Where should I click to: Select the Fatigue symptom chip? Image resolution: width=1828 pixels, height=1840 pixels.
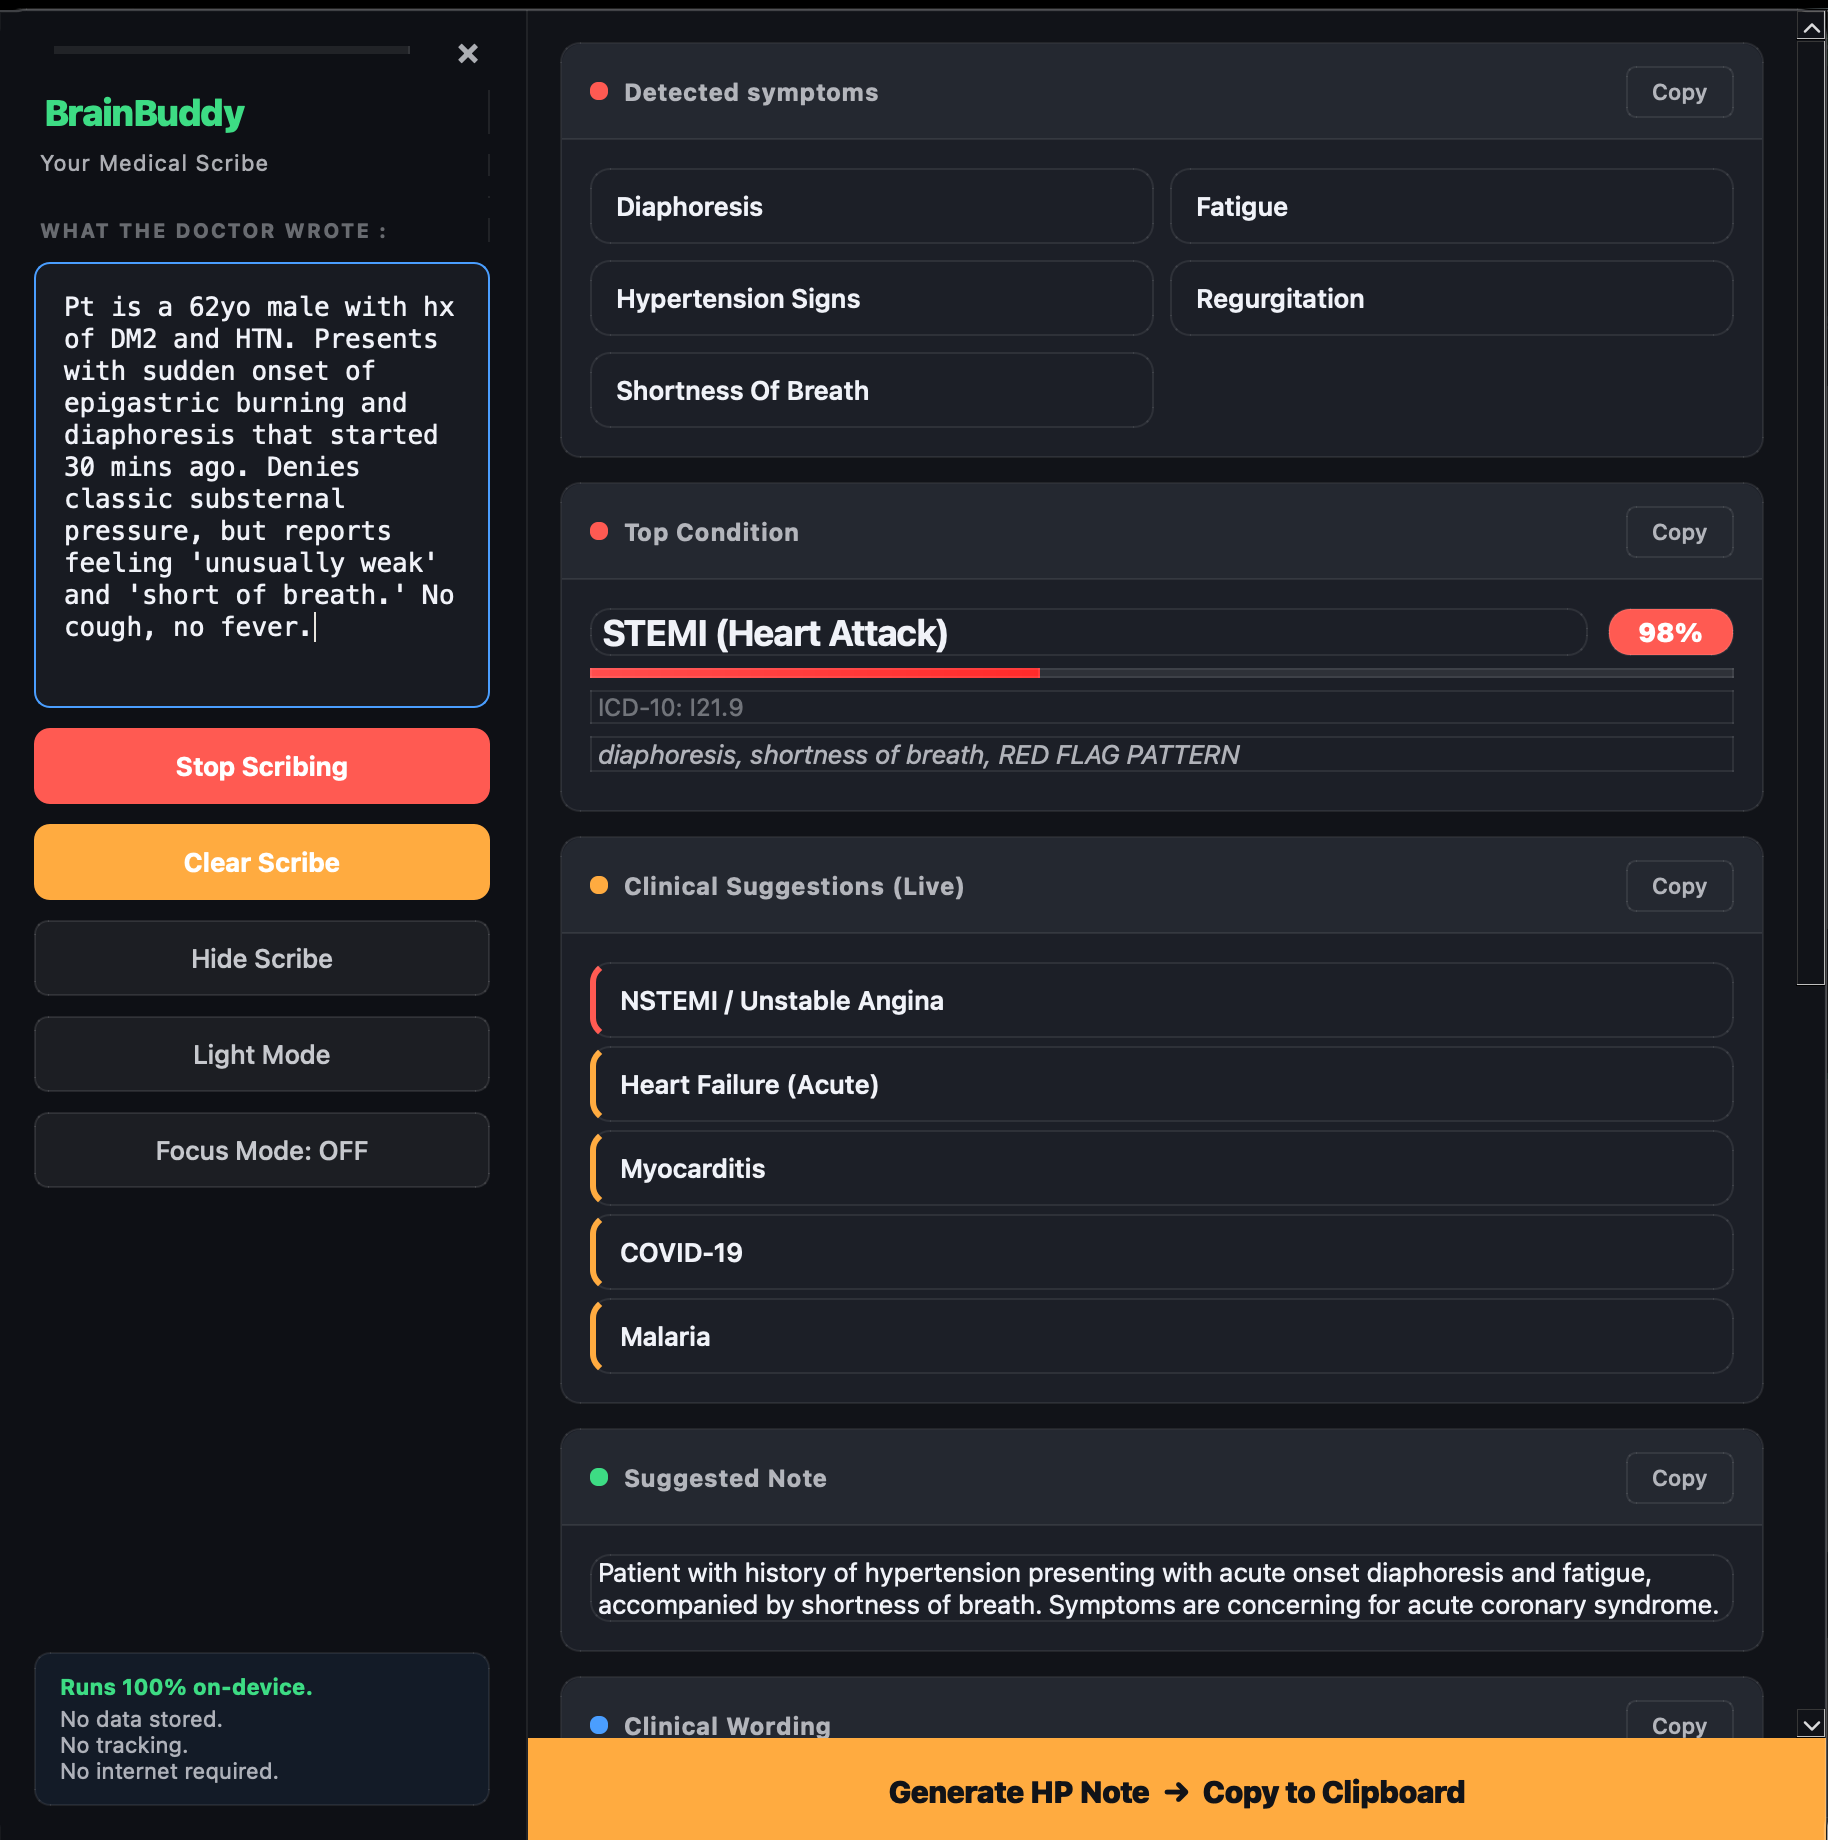pyautogui.click(x=1452, y=206)
